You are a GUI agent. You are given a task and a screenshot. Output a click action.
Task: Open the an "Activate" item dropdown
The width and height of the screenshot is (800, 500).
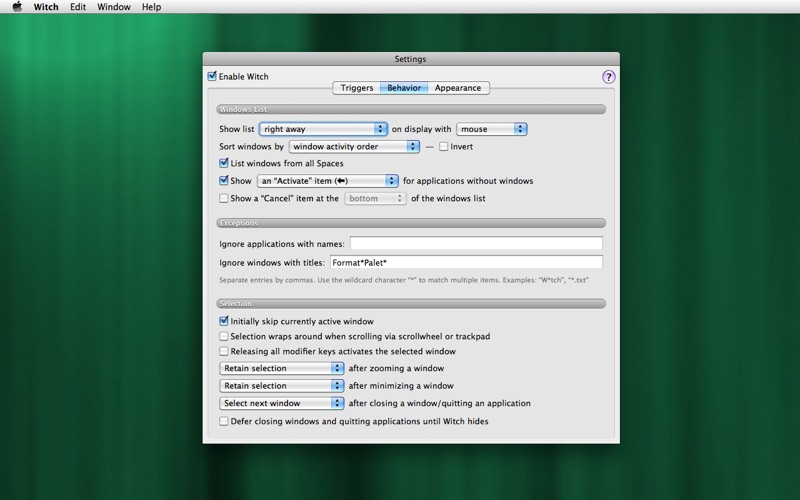coord(328,181)
